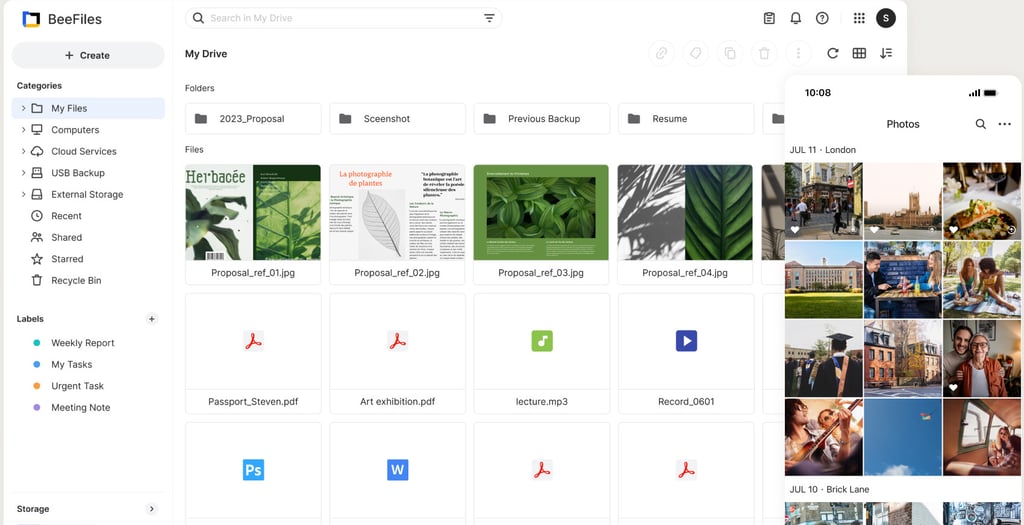Open the 2023_Proposal folder

click(x=253, y=119)
